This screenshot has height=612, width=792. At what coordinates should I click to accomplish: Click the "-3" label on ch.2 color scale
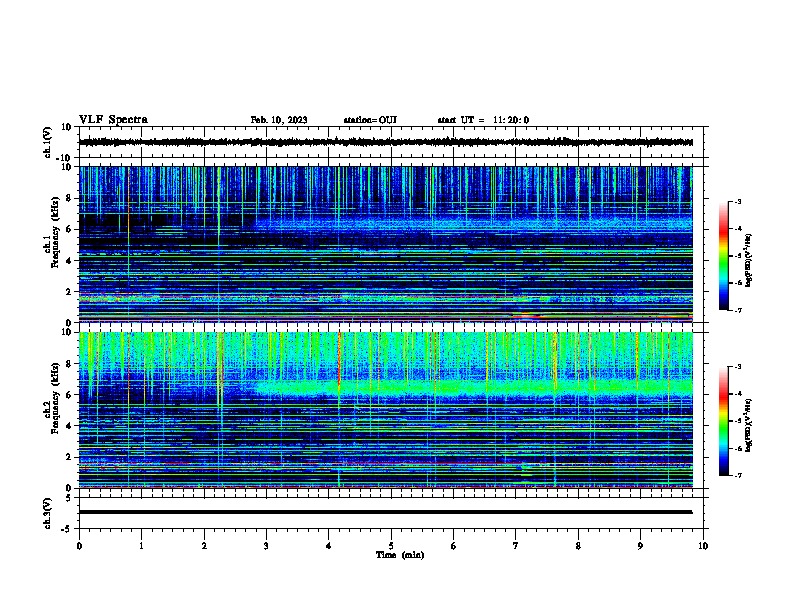[x=738, y=367]
